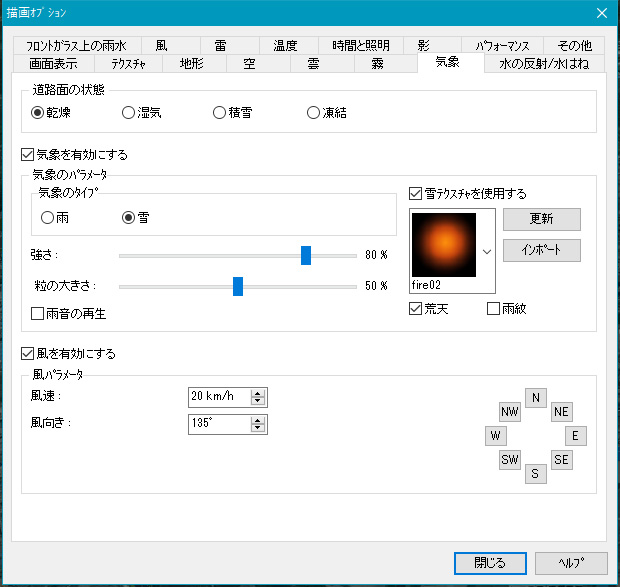Click the fire02 texture thumbnail

tap(444, 245)
